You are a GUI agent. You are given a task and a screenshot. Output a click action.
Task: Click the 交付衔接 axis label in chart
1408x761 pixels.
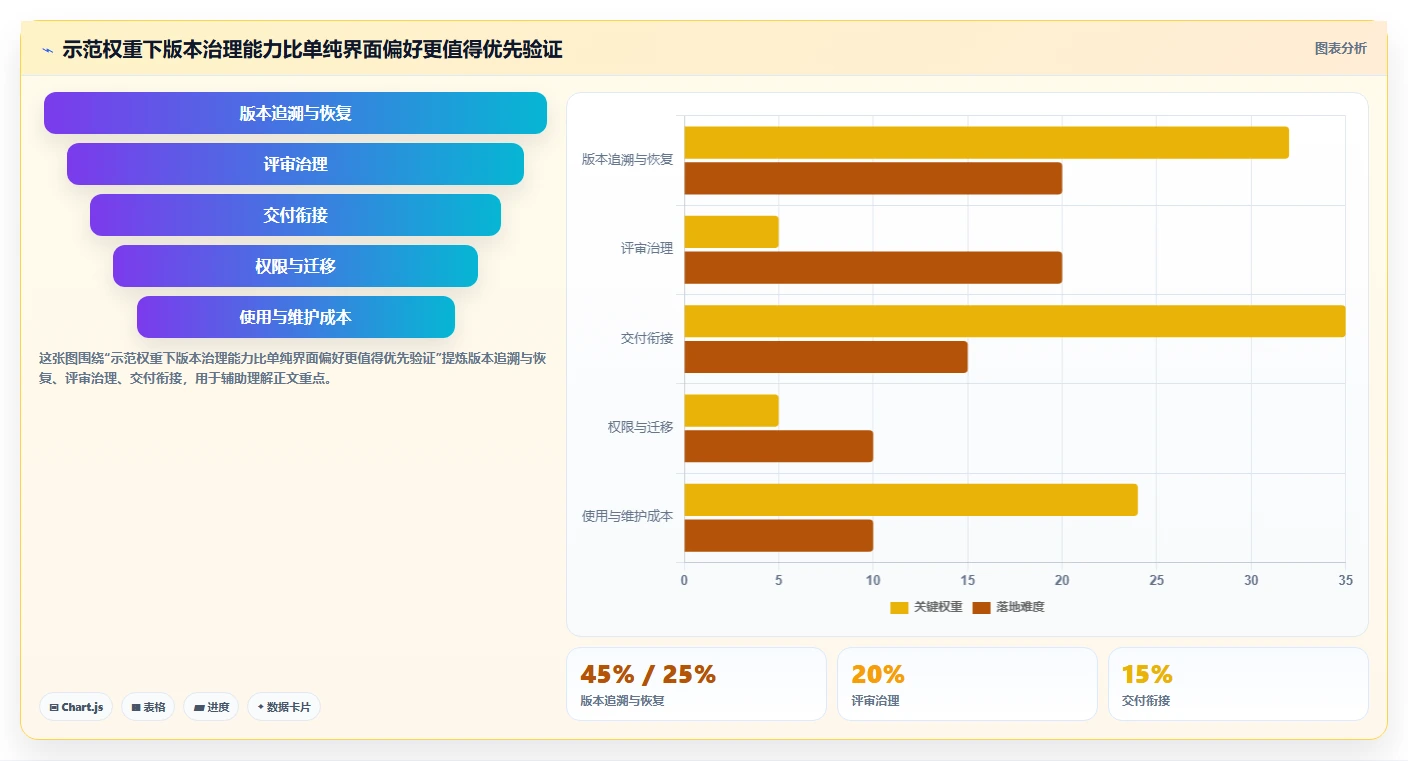(x=647, y=338)
